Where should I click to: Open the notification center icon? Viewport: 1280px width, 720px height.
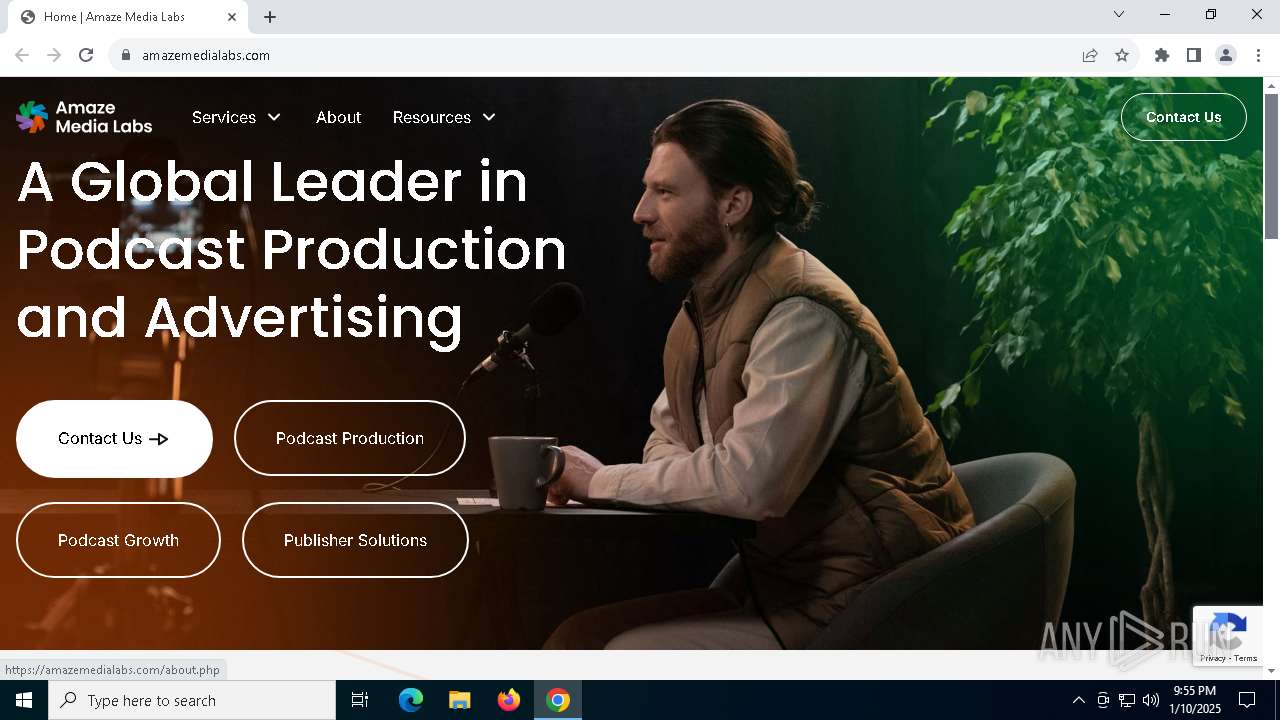1247,700
